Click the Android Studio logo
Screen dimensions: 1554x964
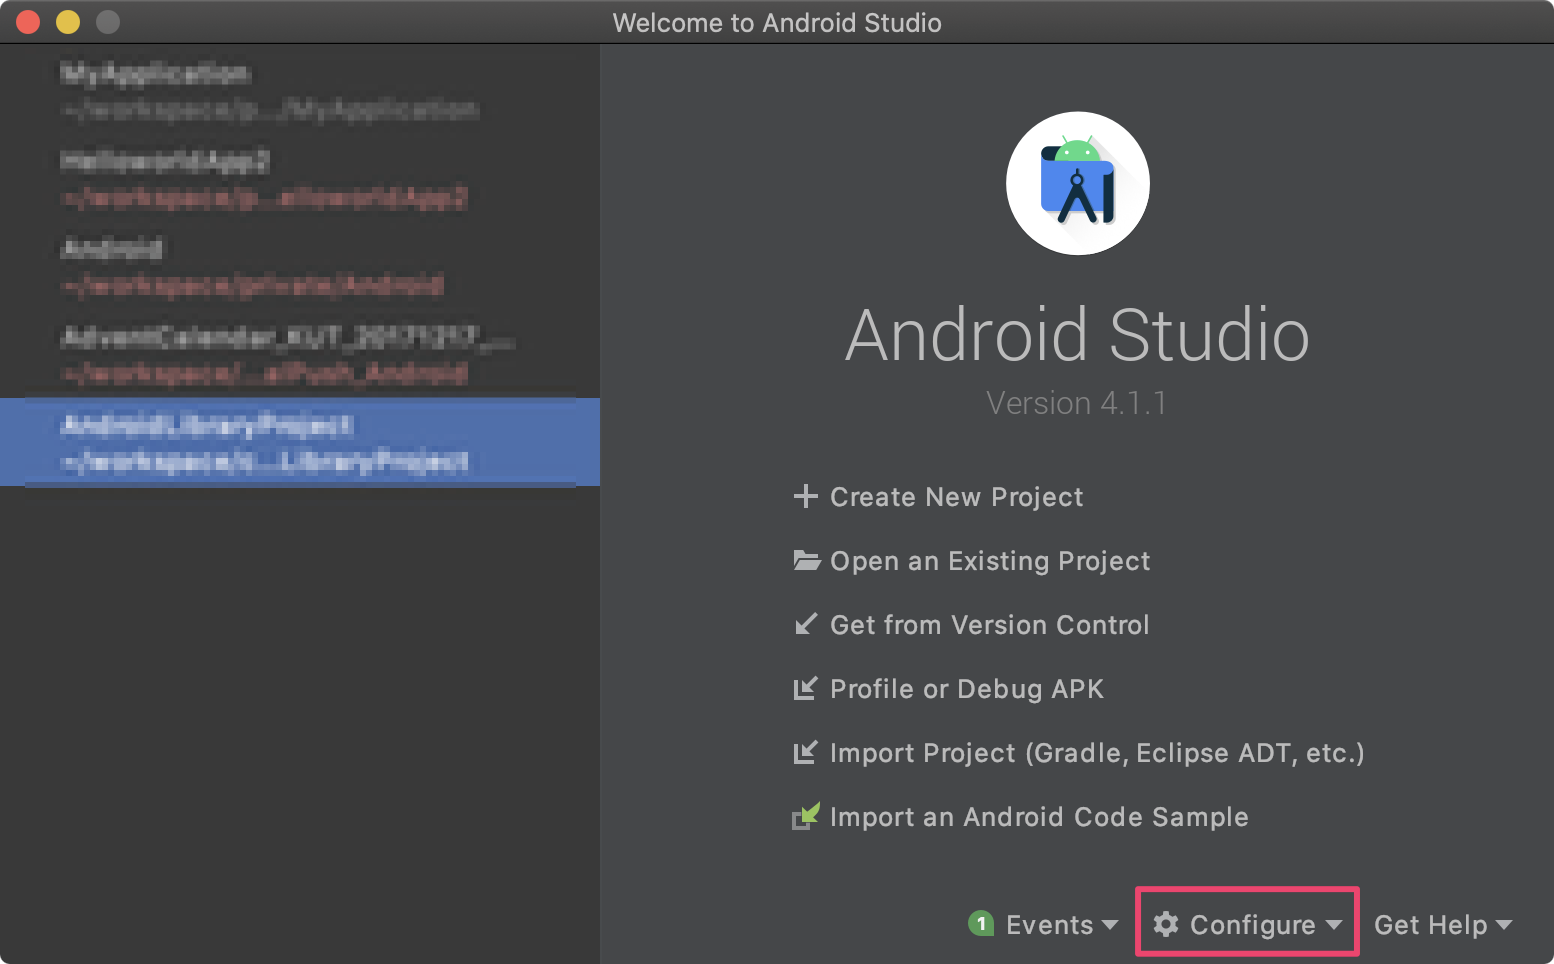point(1077,183)
